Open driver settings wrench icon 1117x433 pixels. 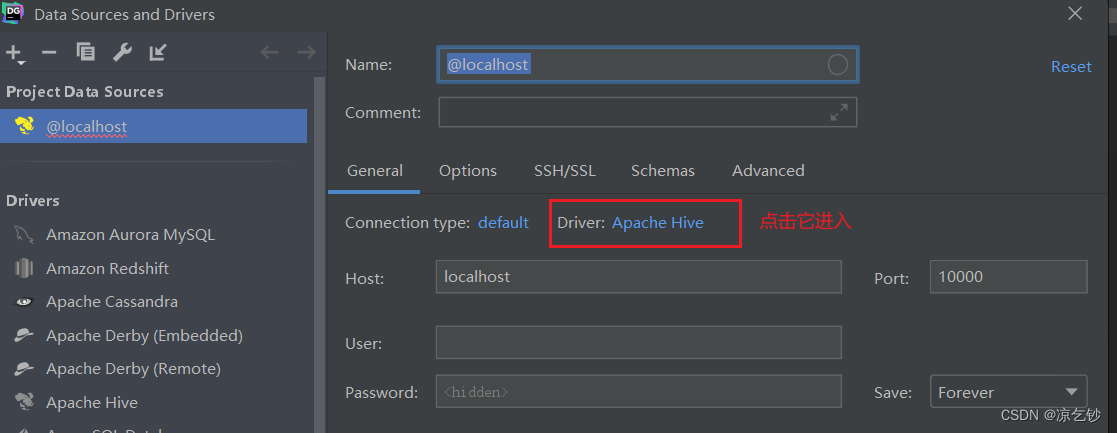point(122,52)
